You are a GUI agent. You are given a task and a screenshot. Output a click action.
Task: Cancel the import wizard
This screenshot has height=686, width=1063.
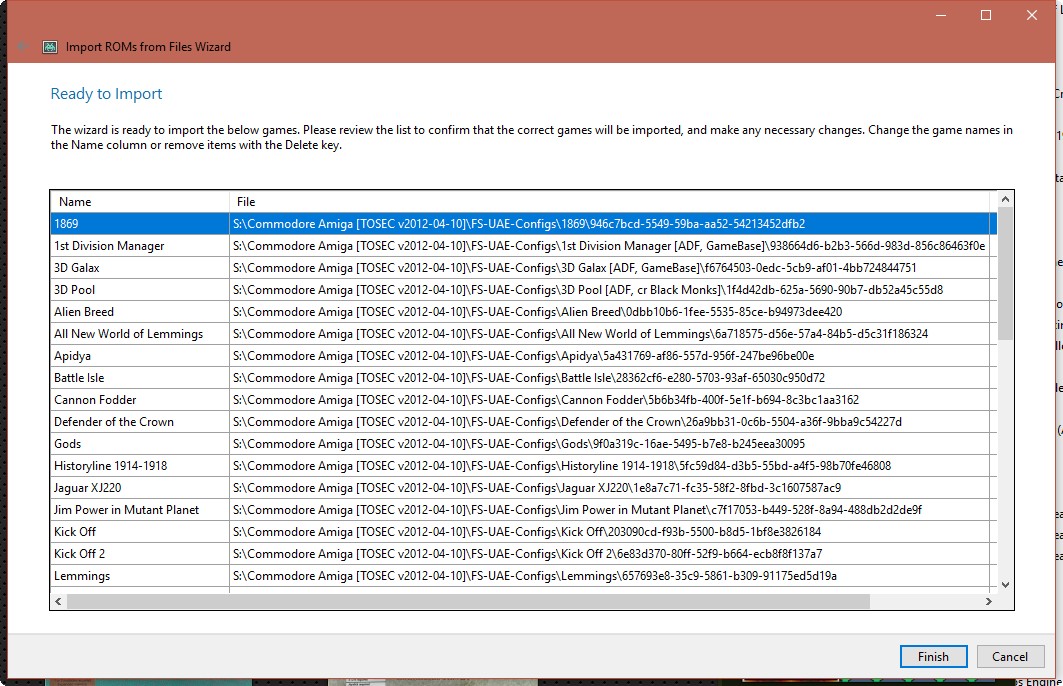click(x=1010, y=657)
